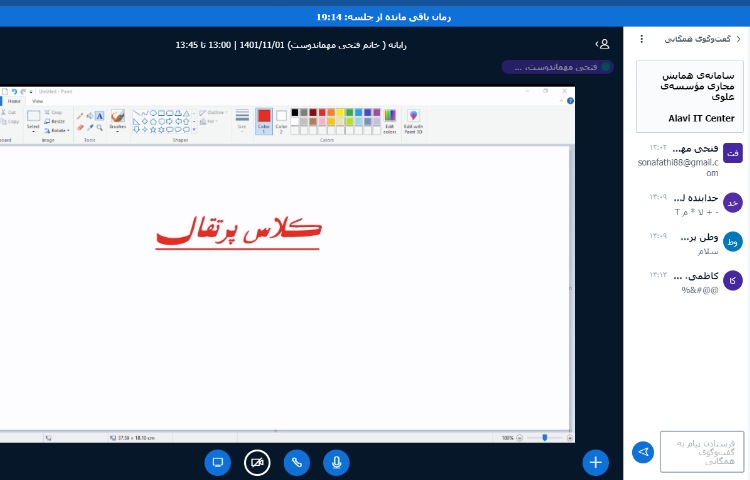Open the Brushes tool in Paint
Screen dimensions: 750x480
point(118,120)
